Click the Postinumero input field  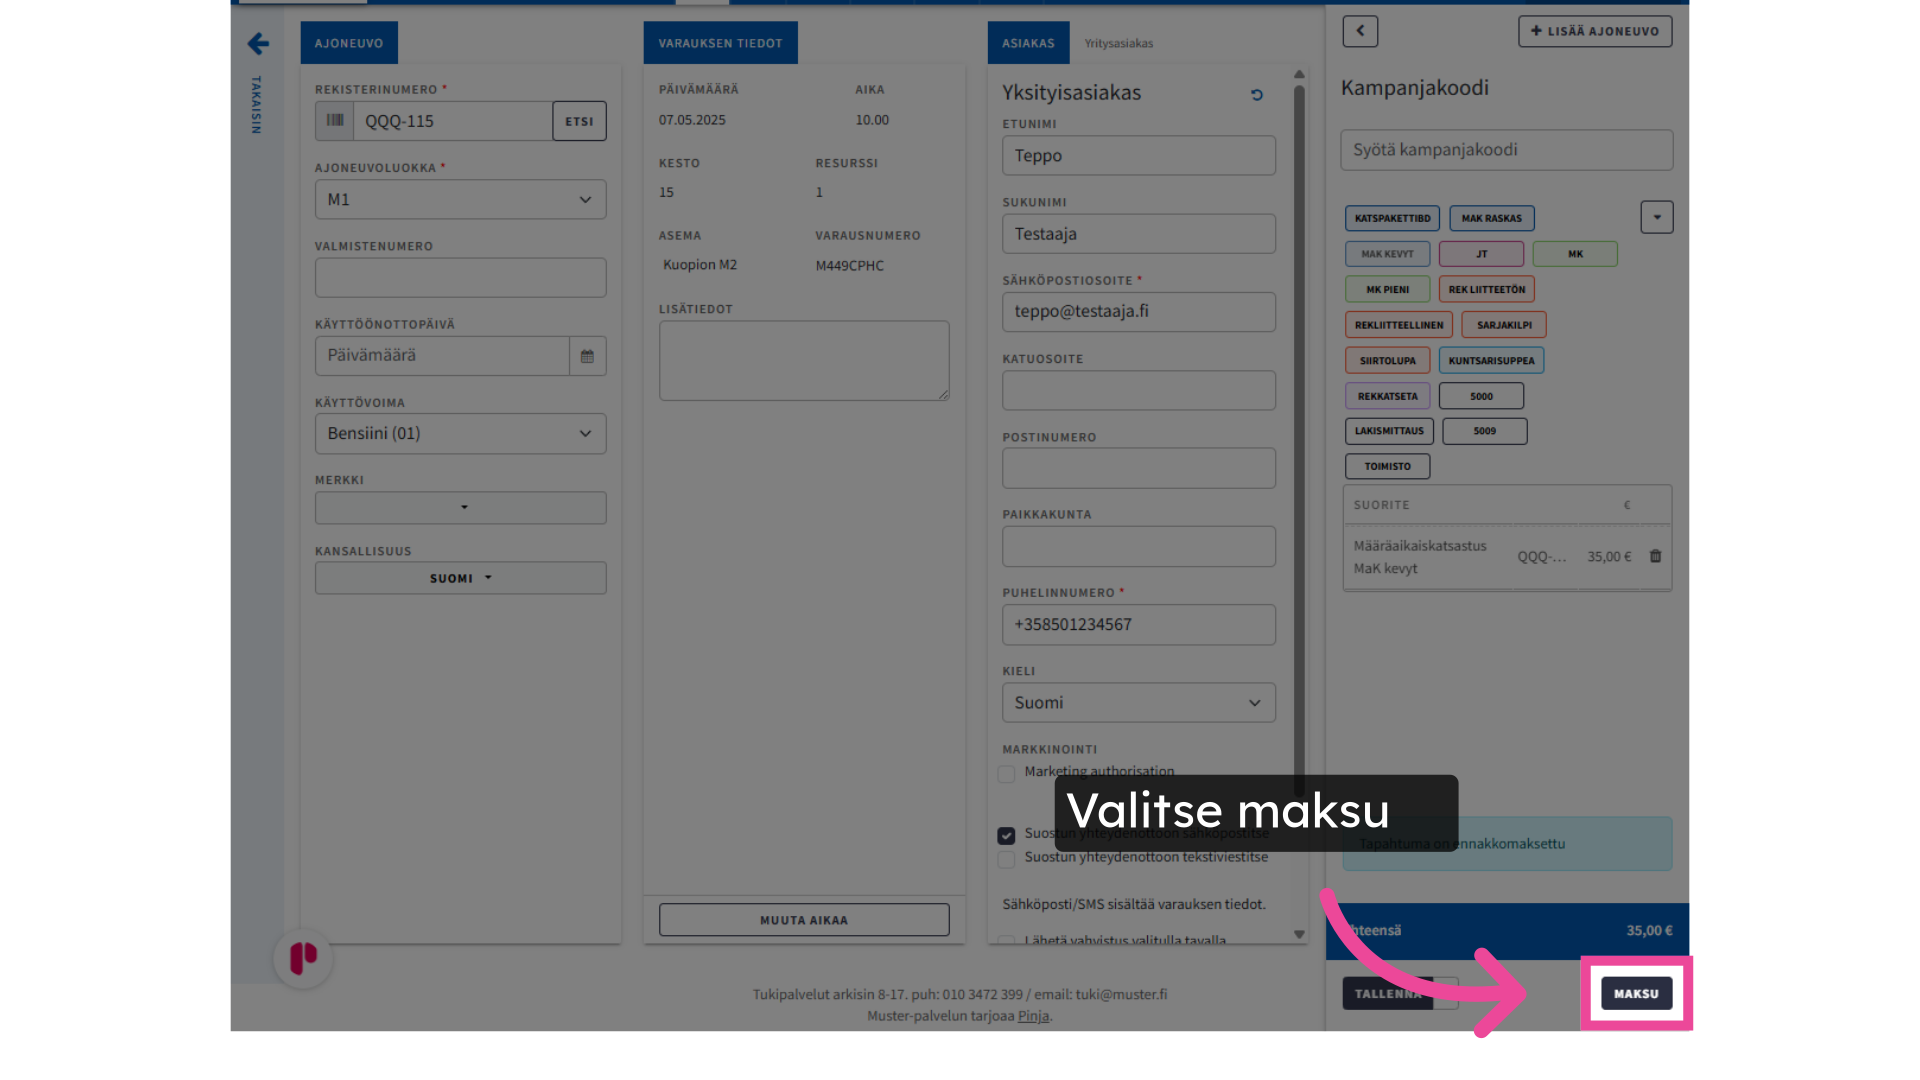click(x=1138, y=468)
